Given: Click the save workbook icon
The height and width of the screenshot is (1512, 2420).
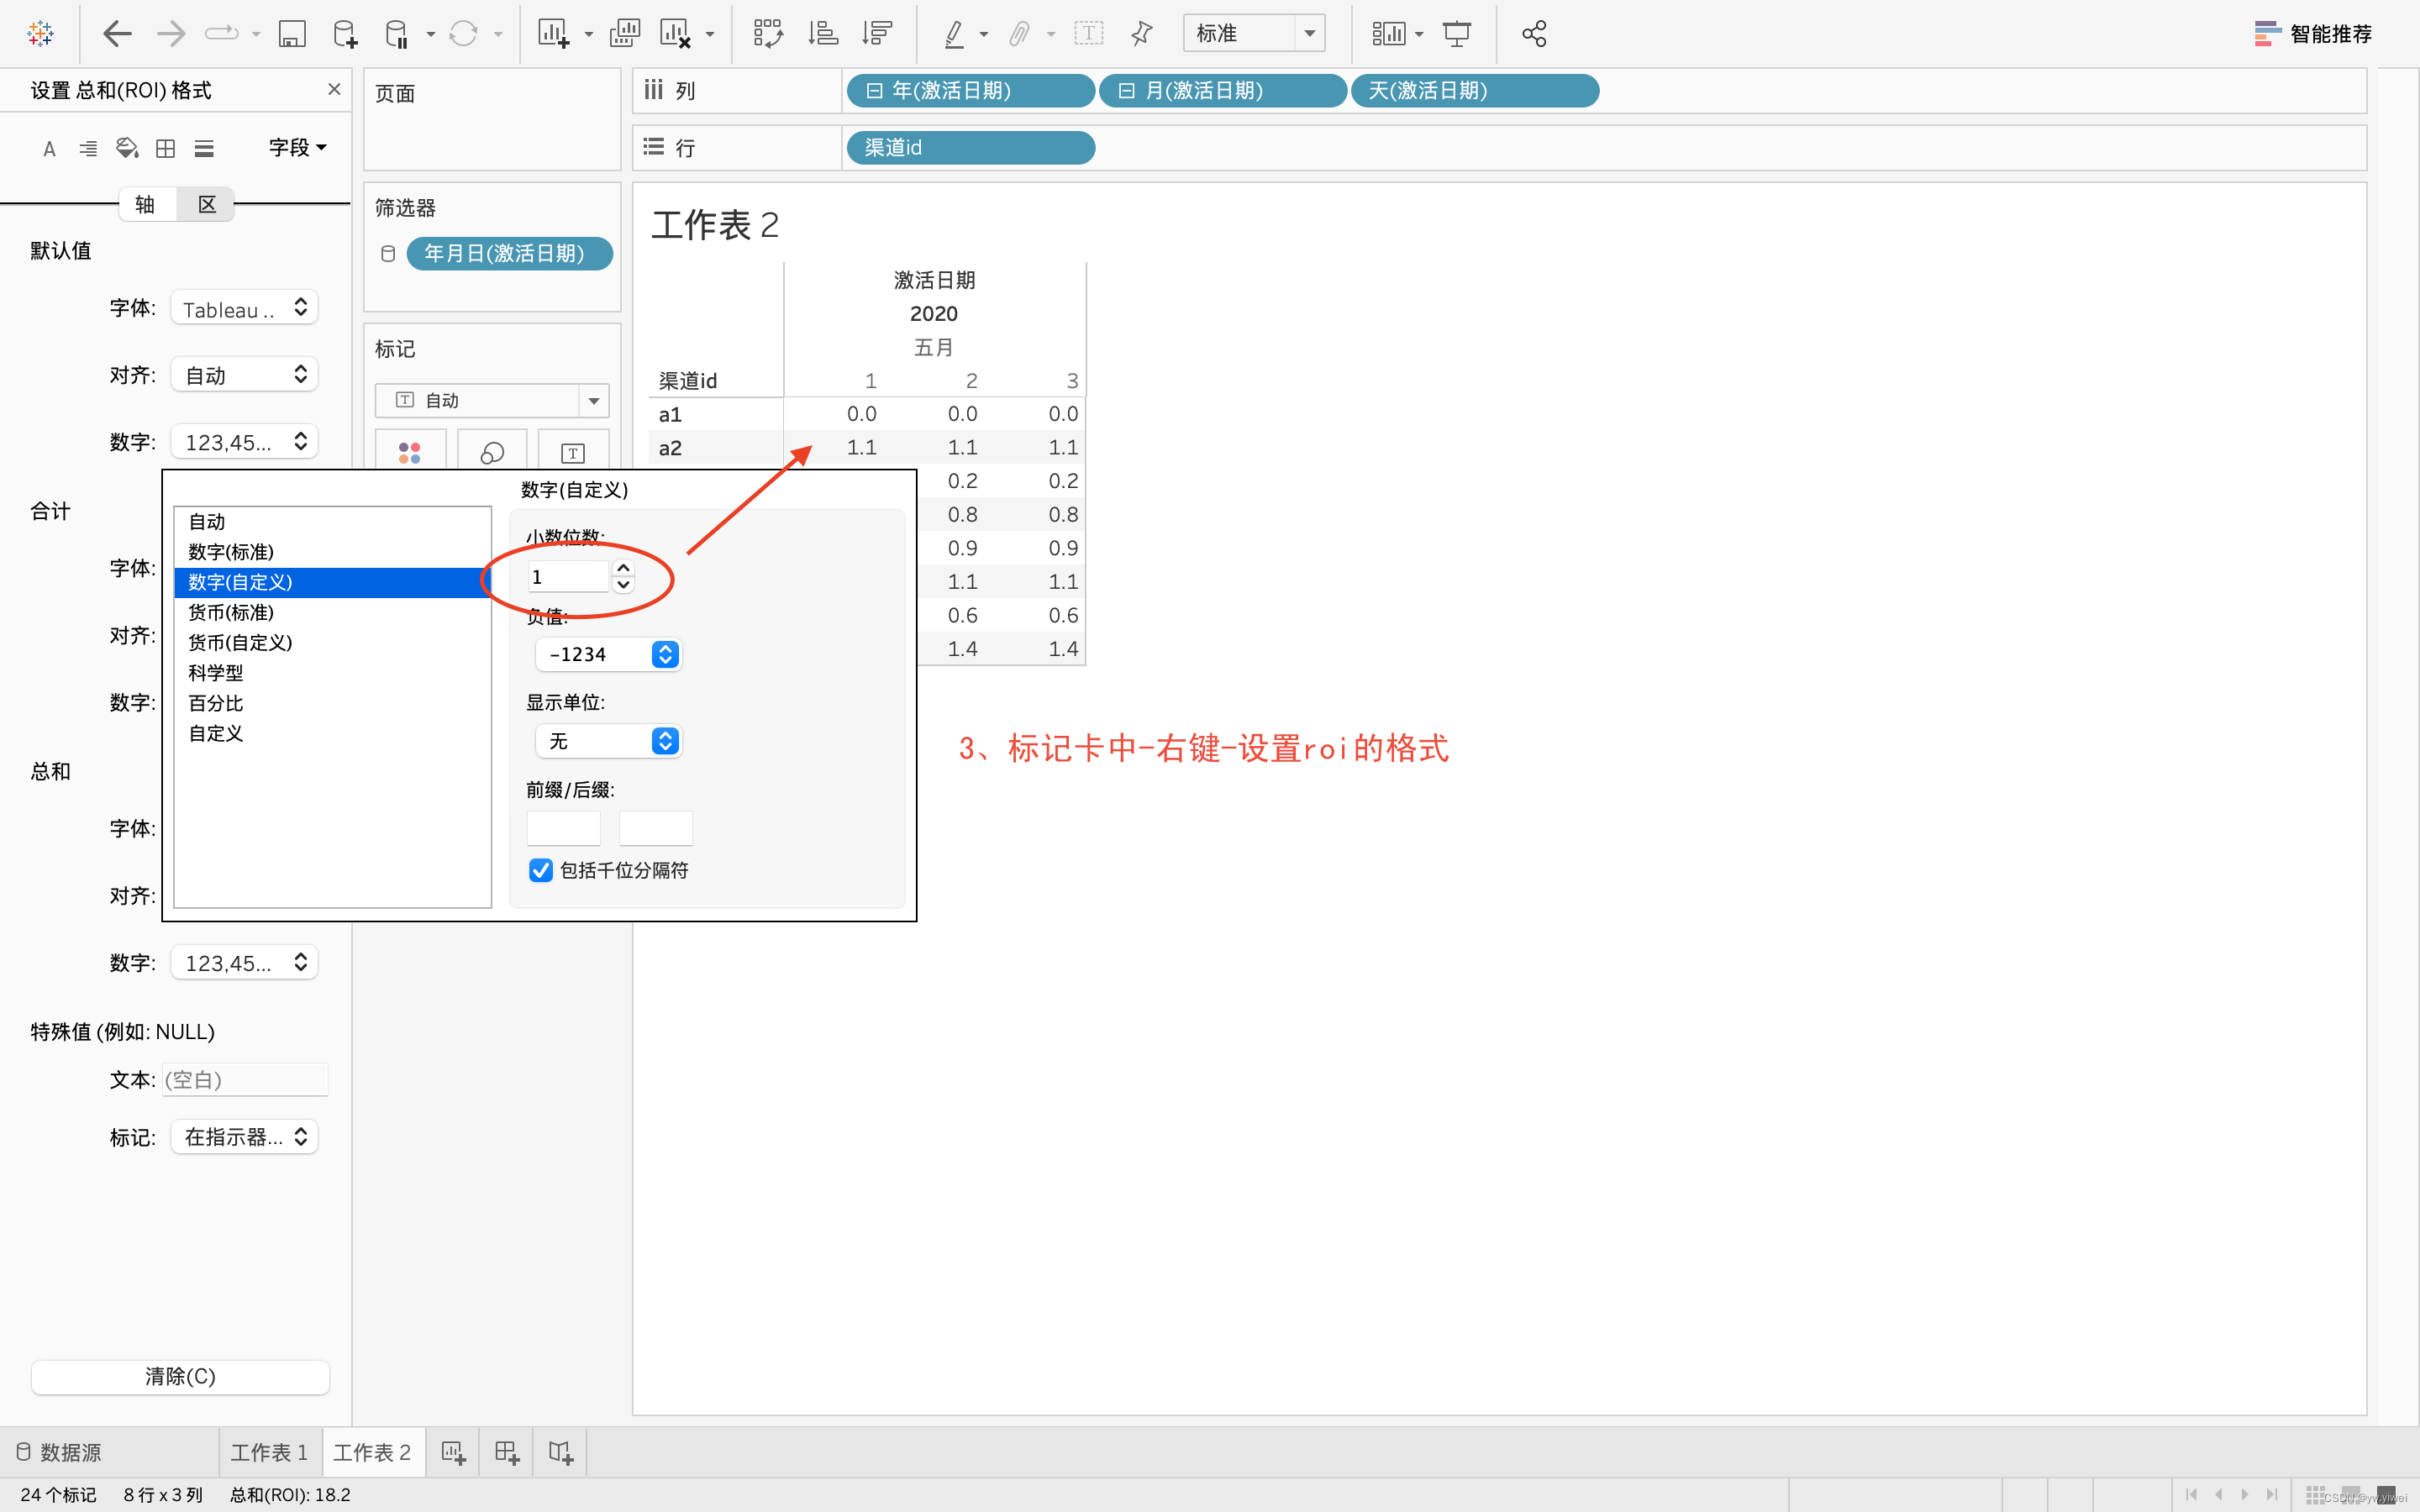Looking at the screenshot, I should [x=291, y=34].
